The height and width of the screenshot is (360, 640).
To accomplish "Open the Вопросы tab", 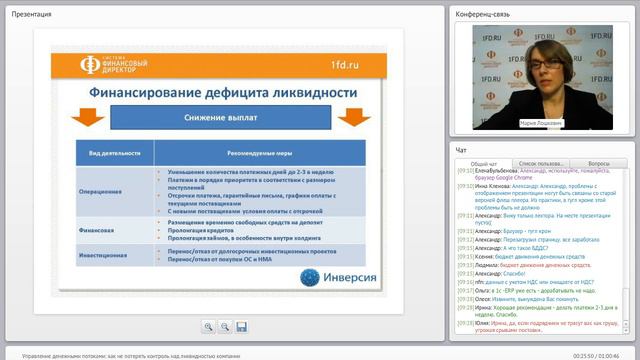I will point(599,163).
